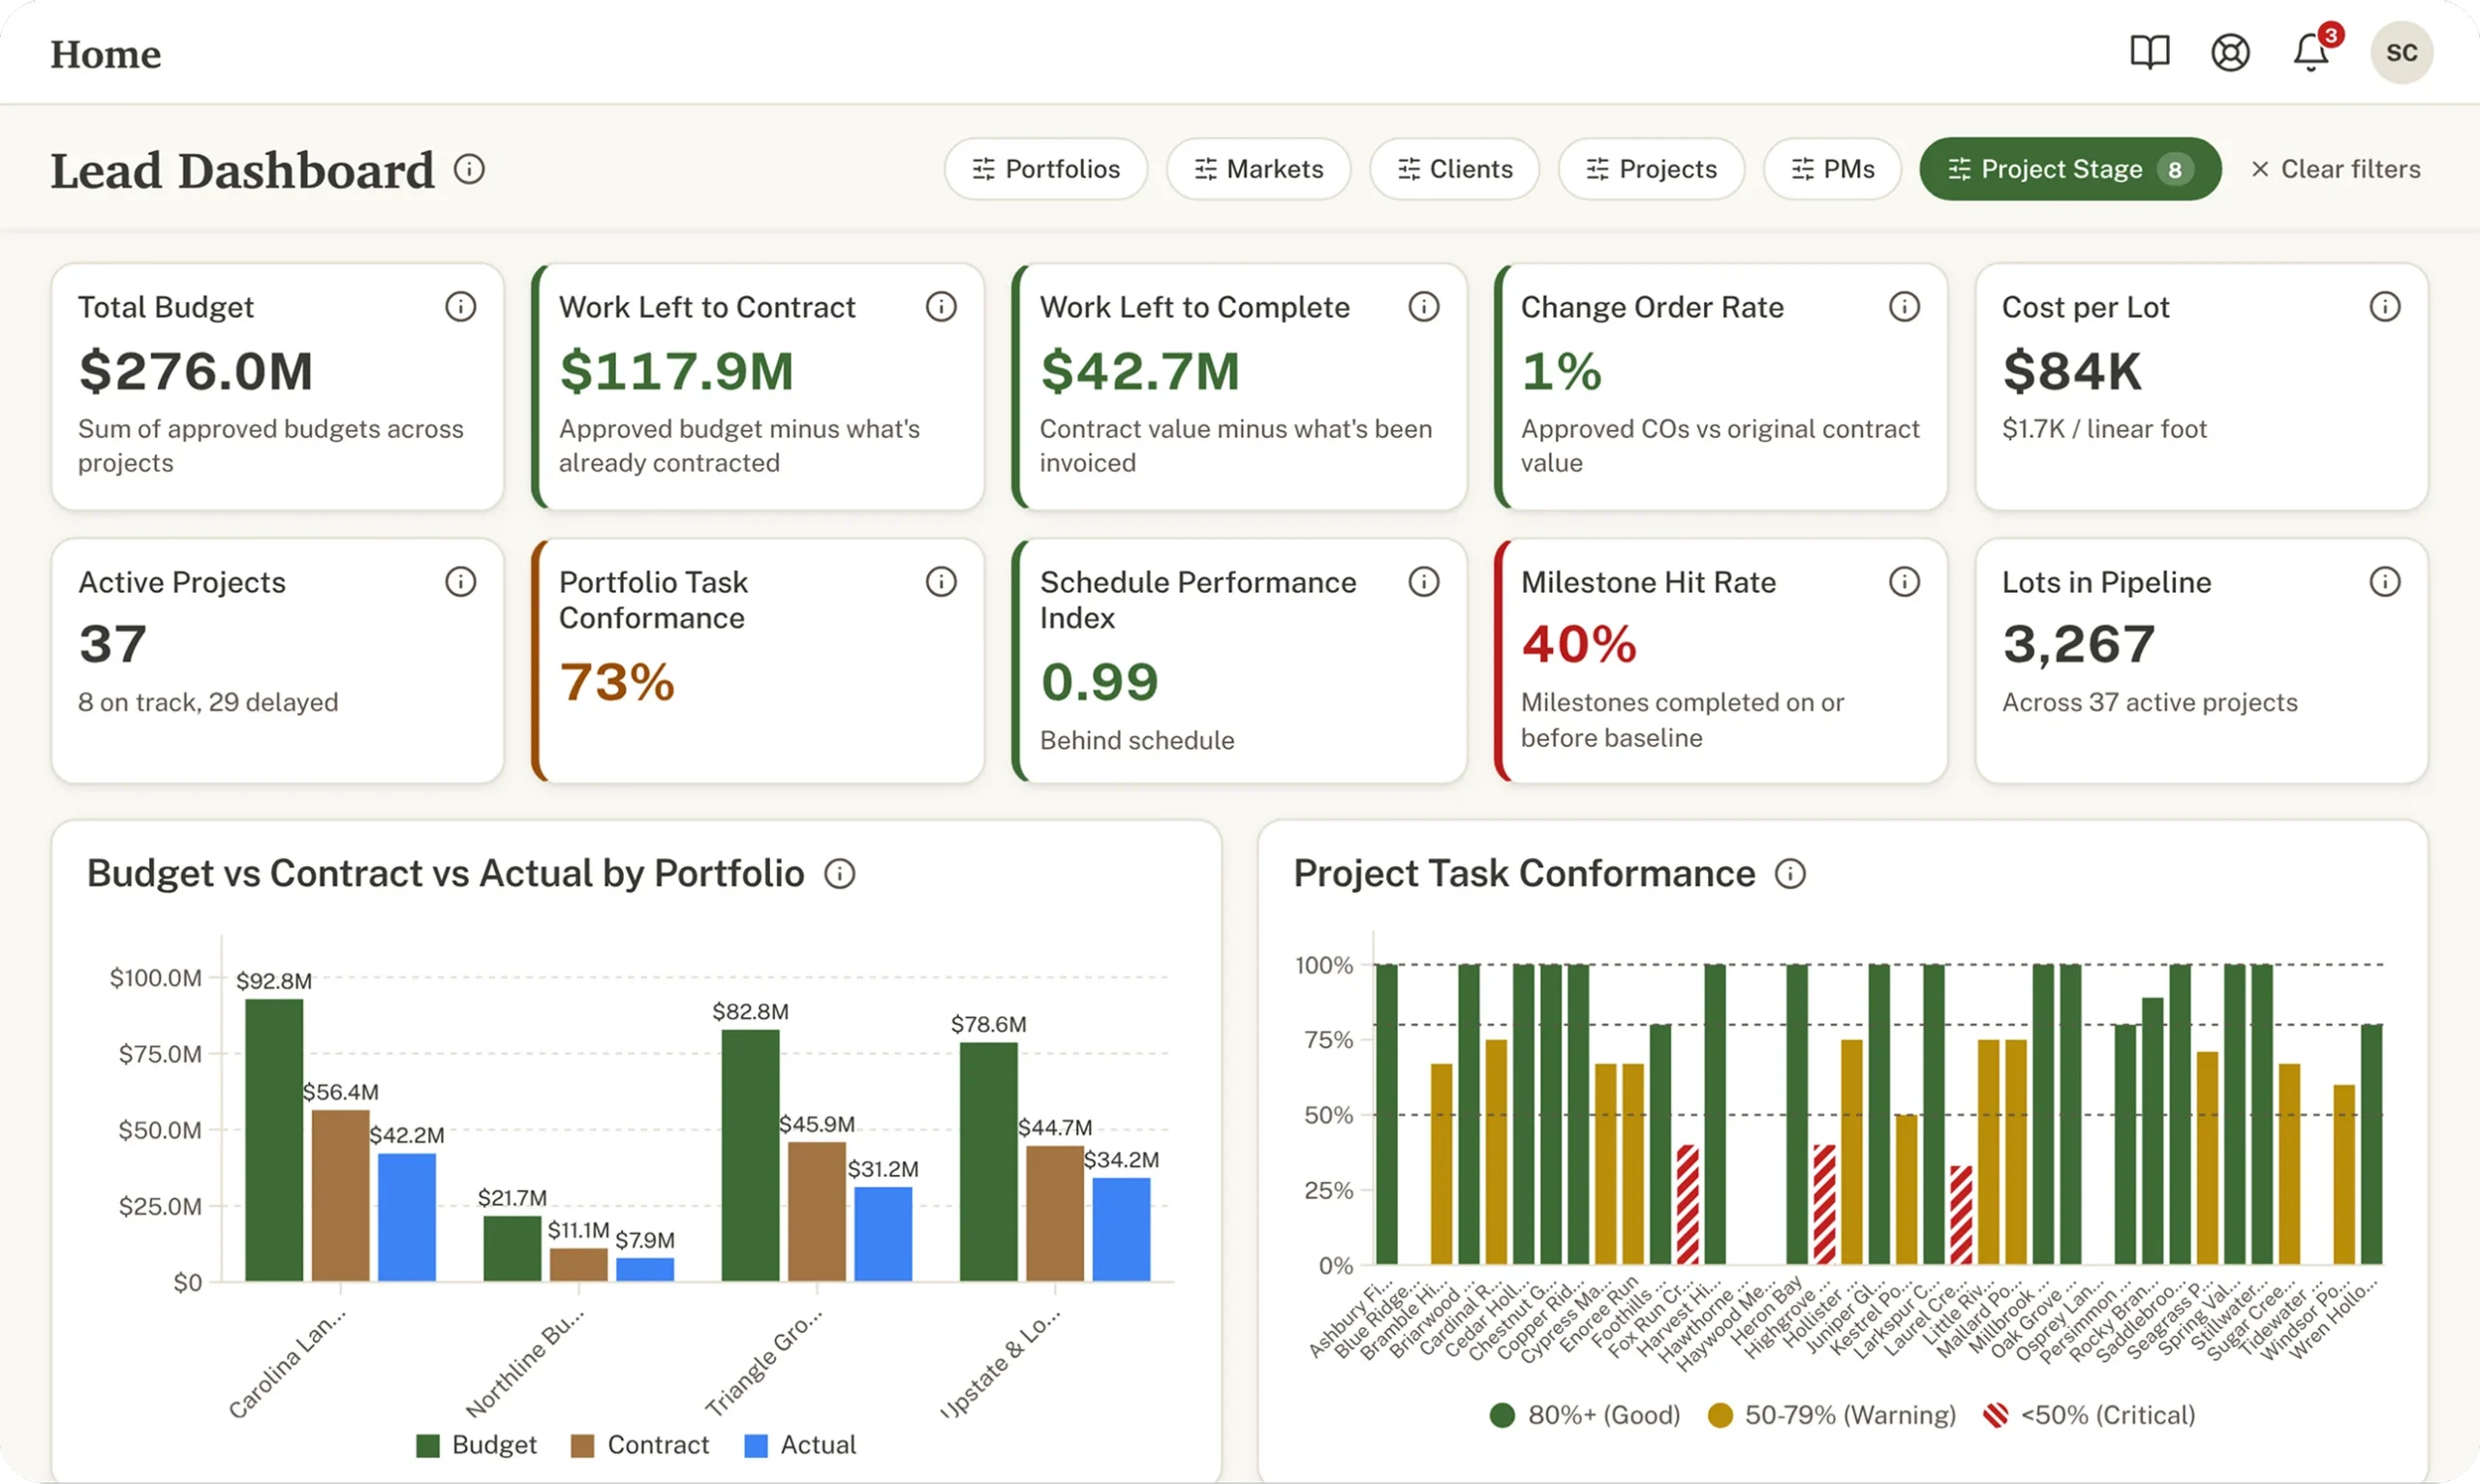Show info for Schedule Performance Index
The width and height of the screenshot is (2480, 1484).
[x=1424, y=581]
